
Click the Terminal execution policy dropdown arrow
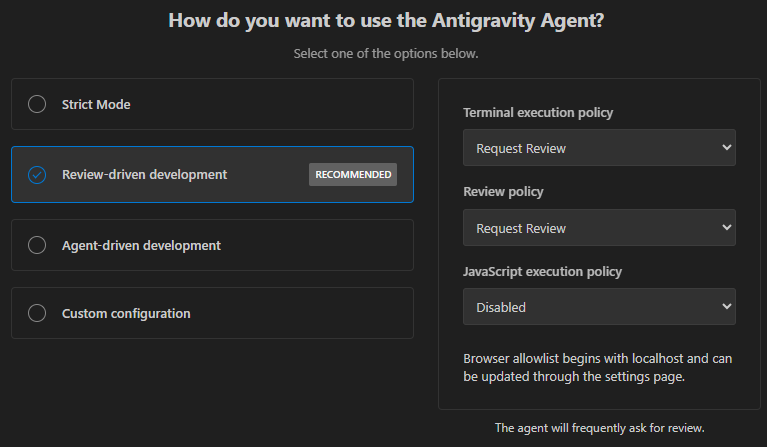click(726, 148)
